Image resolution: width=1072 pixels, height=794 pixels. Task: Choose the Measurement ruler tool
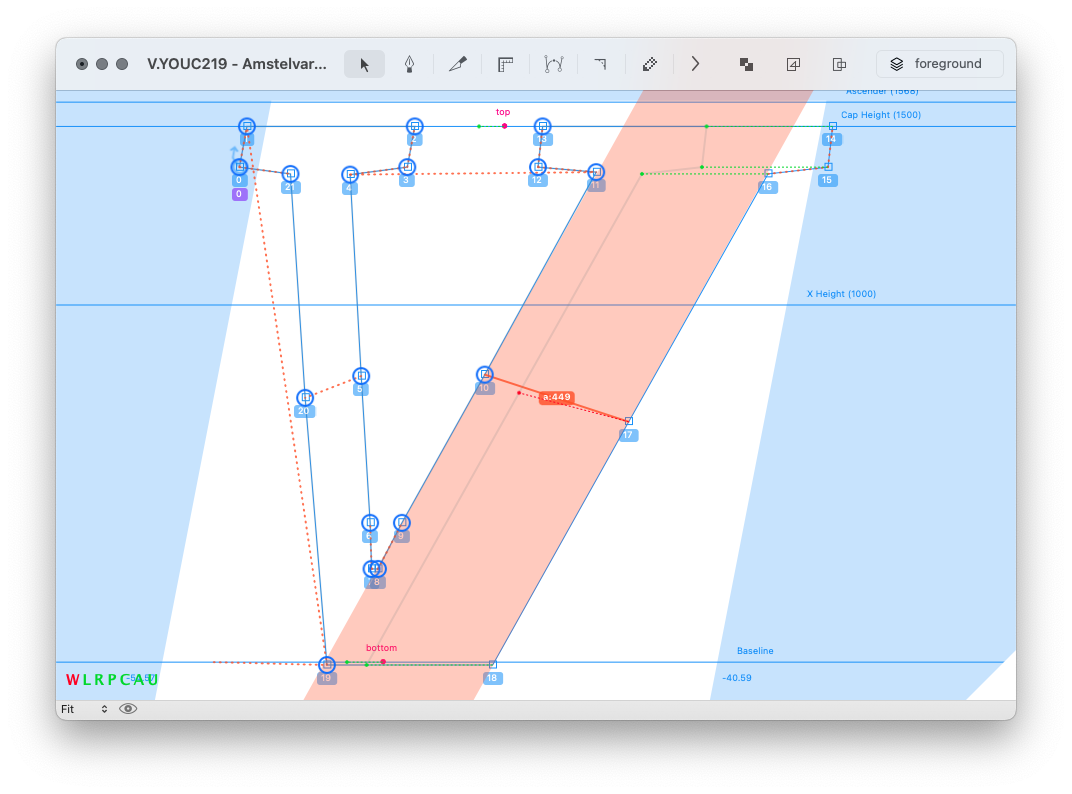click(506, 64)
